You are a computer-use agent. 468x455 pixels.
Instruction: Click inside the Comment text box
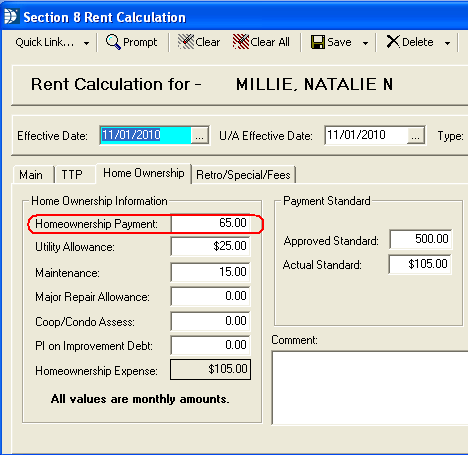370,388
